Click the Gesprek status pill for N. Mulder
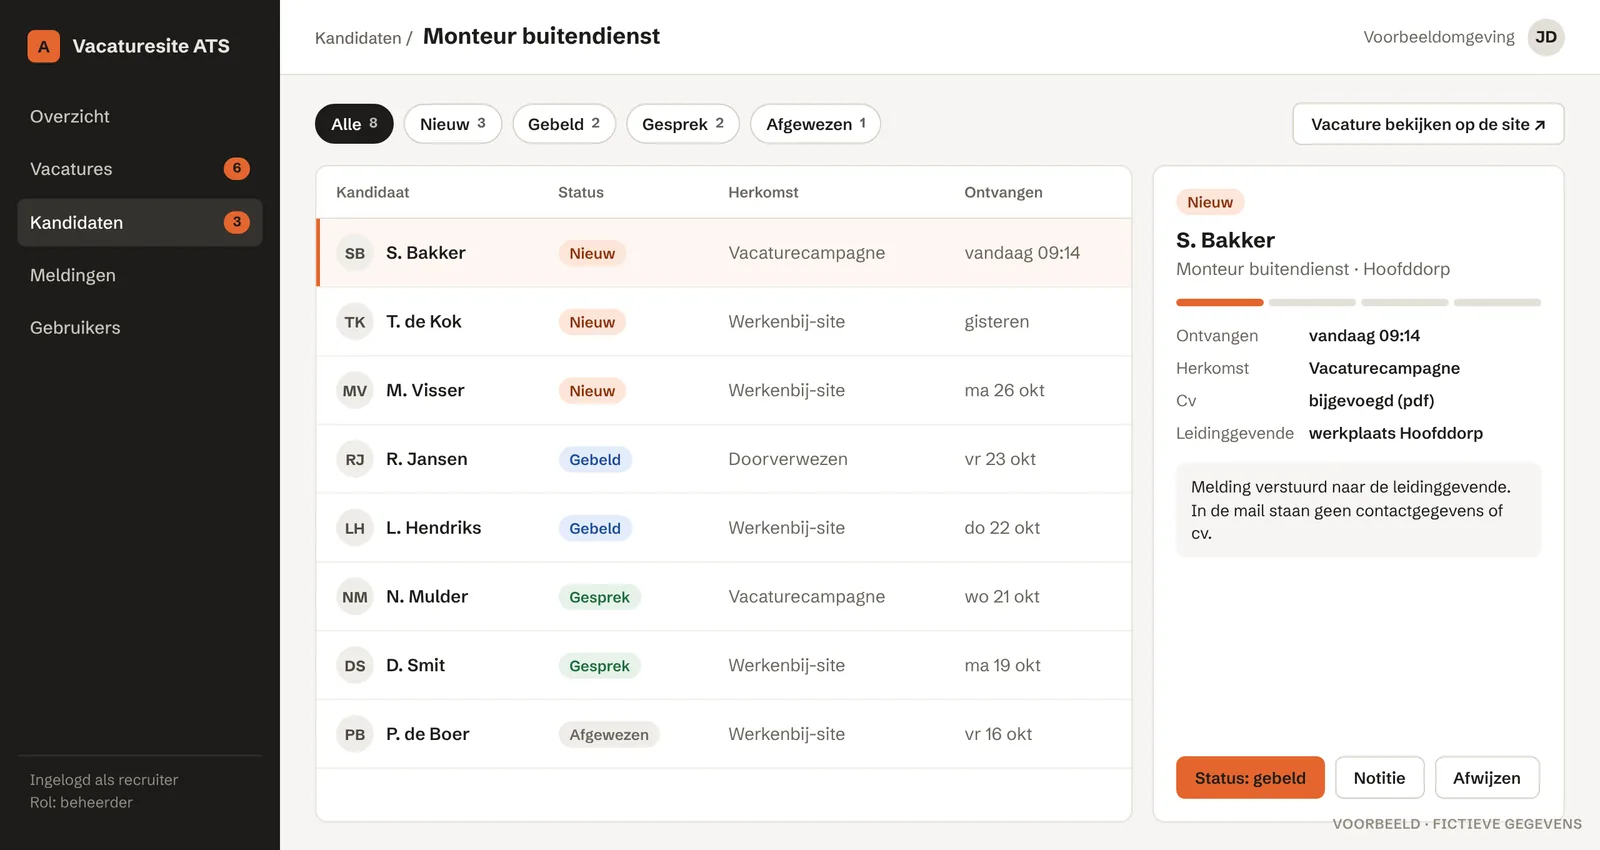This screenshot has height=850, width=1600. coord(600,597)
